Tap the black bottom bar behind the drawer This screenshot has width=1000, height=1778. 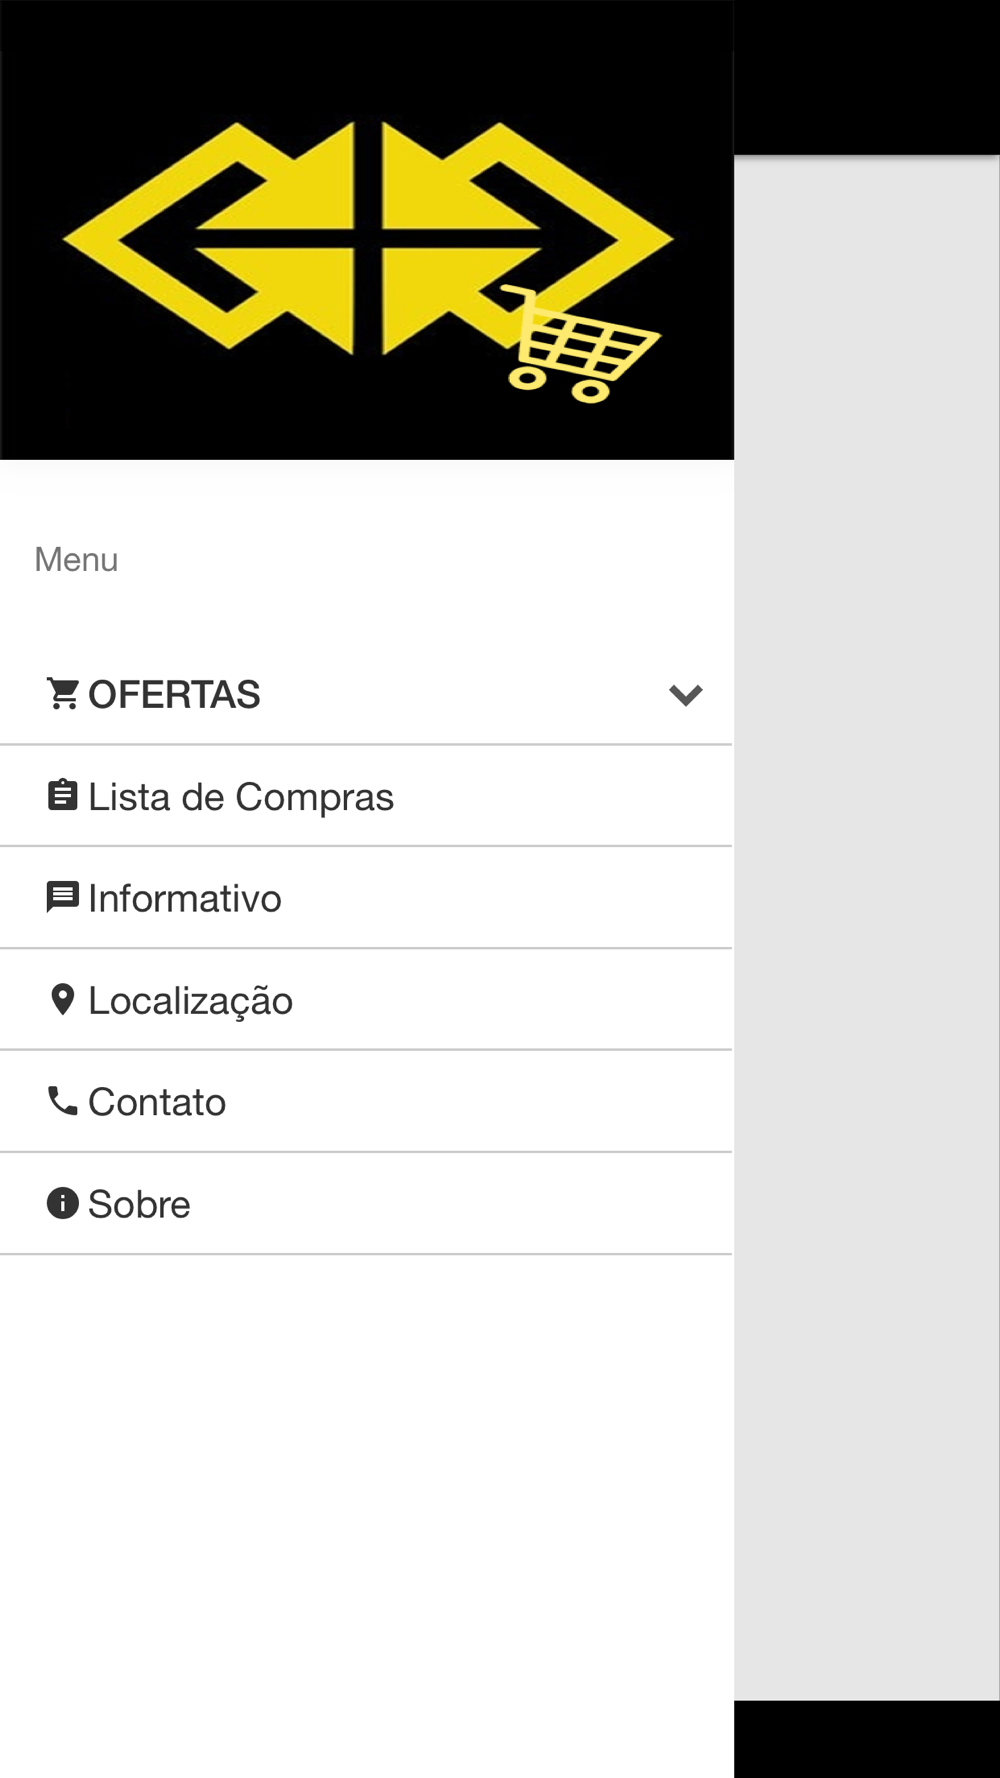pyautogui.click(x=867, y=1739)
